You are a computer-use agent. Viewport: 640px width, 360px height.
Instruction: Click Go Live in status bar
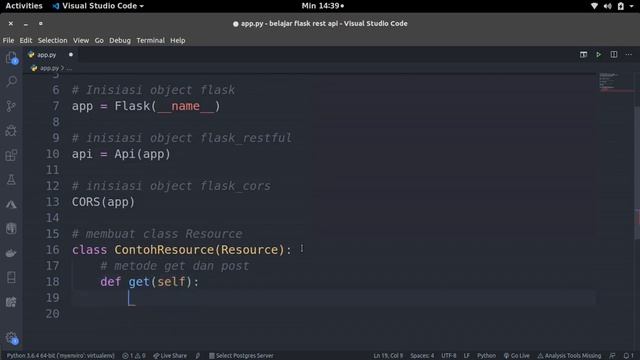click(x=516, y=356)
